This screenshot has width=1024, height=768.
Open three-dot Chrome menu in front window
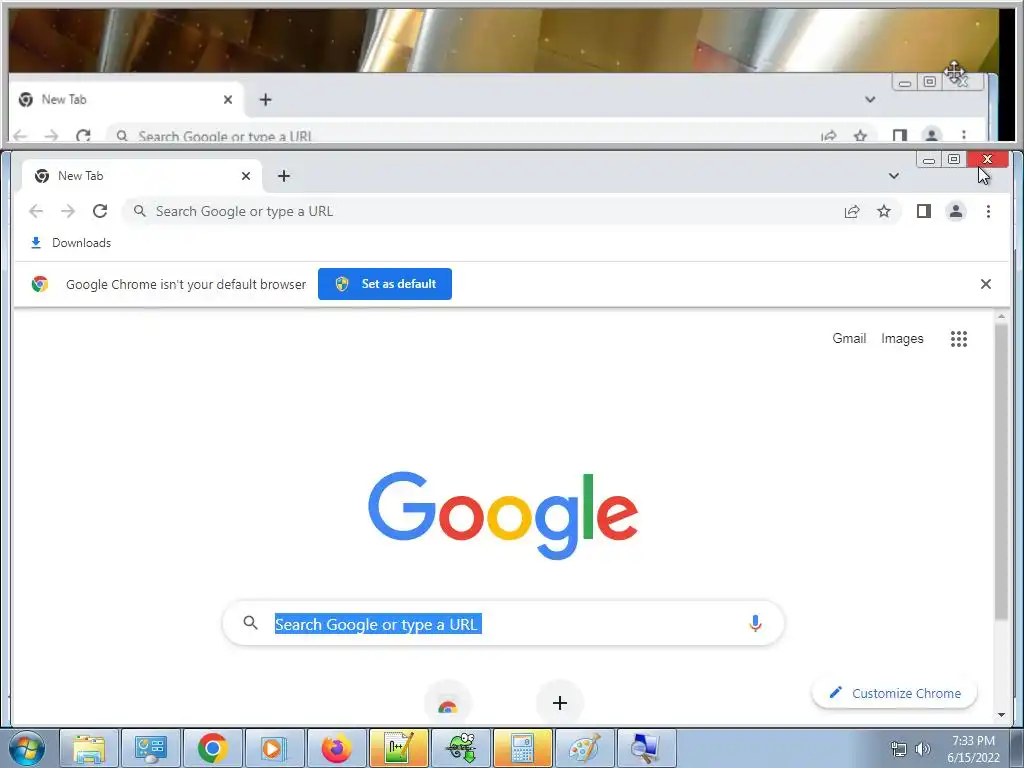[x=988, y=211]
